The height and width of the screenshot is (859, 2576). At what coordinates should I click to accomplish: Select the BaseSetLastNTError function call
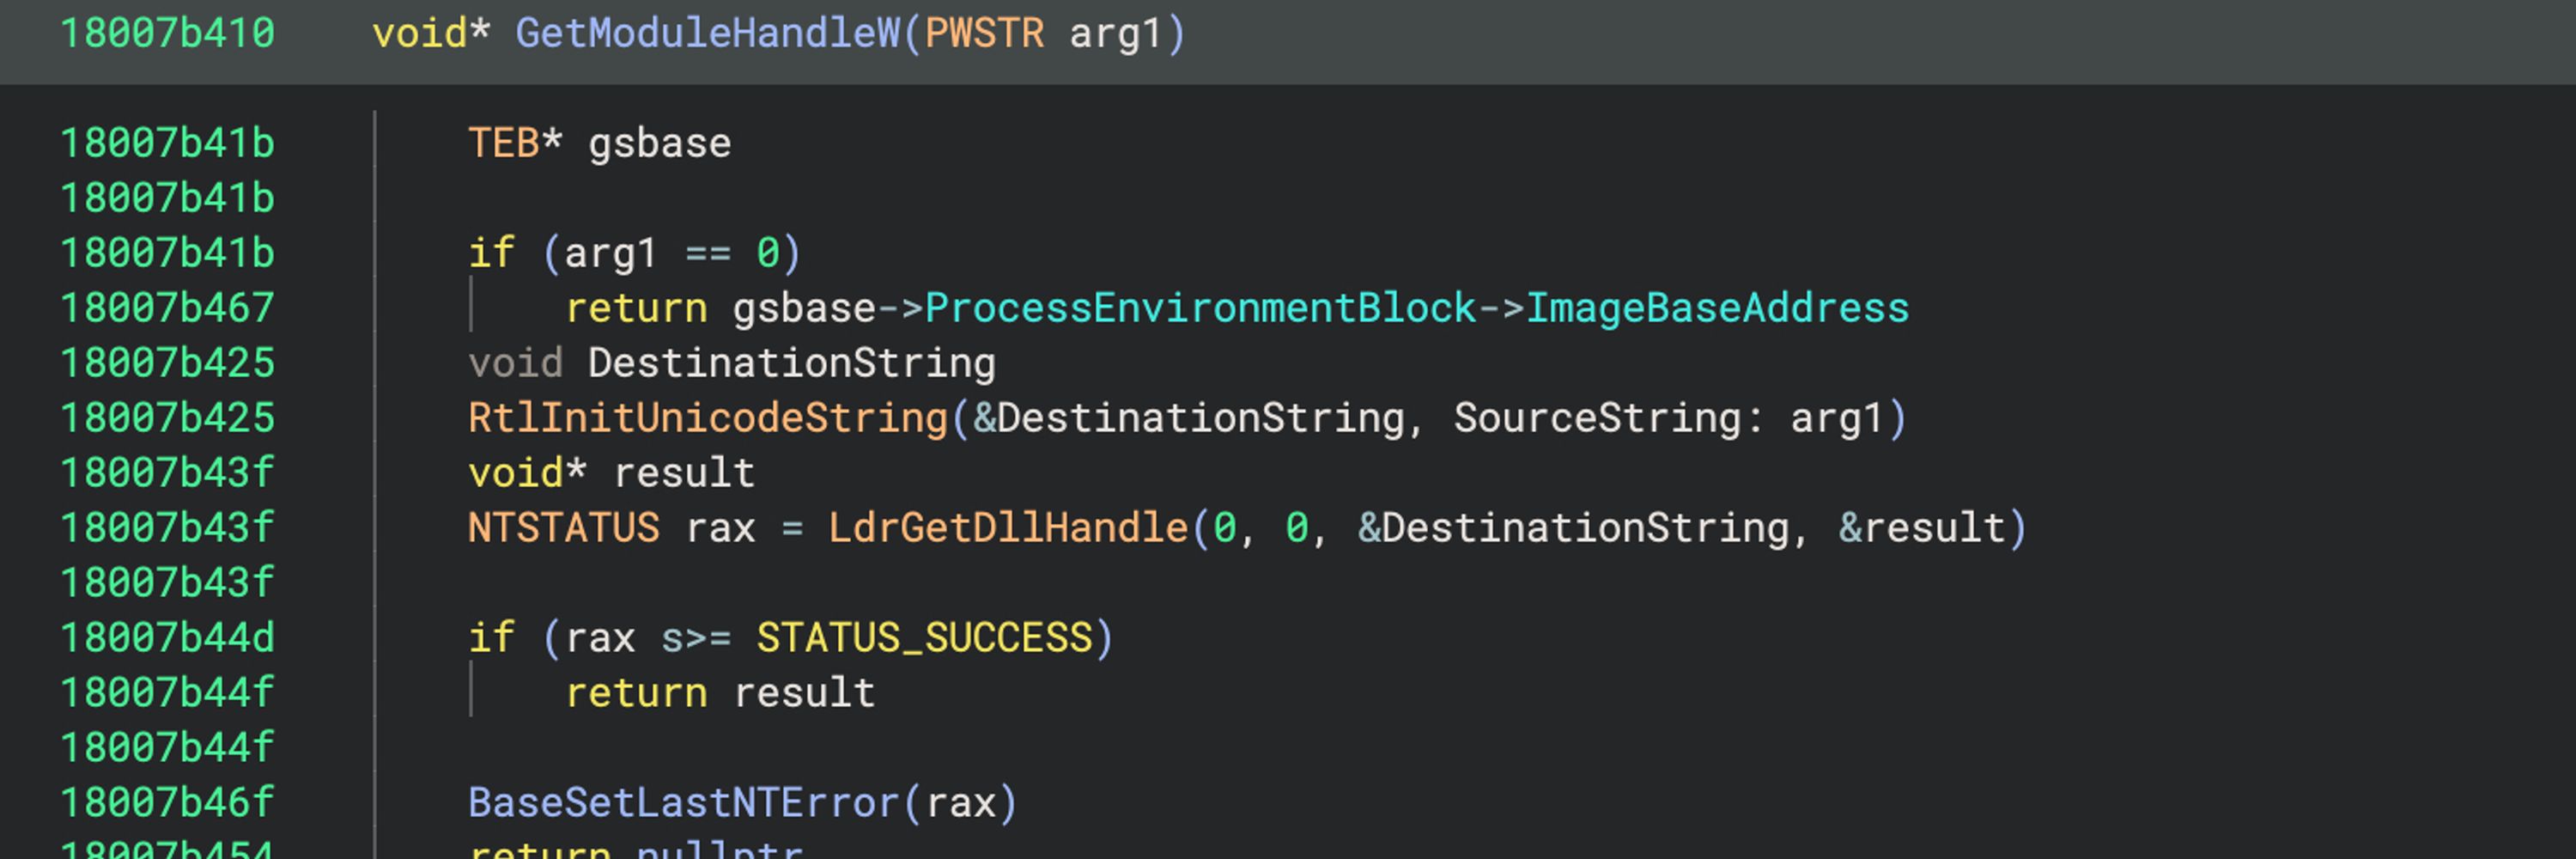(x=684, y=803)
